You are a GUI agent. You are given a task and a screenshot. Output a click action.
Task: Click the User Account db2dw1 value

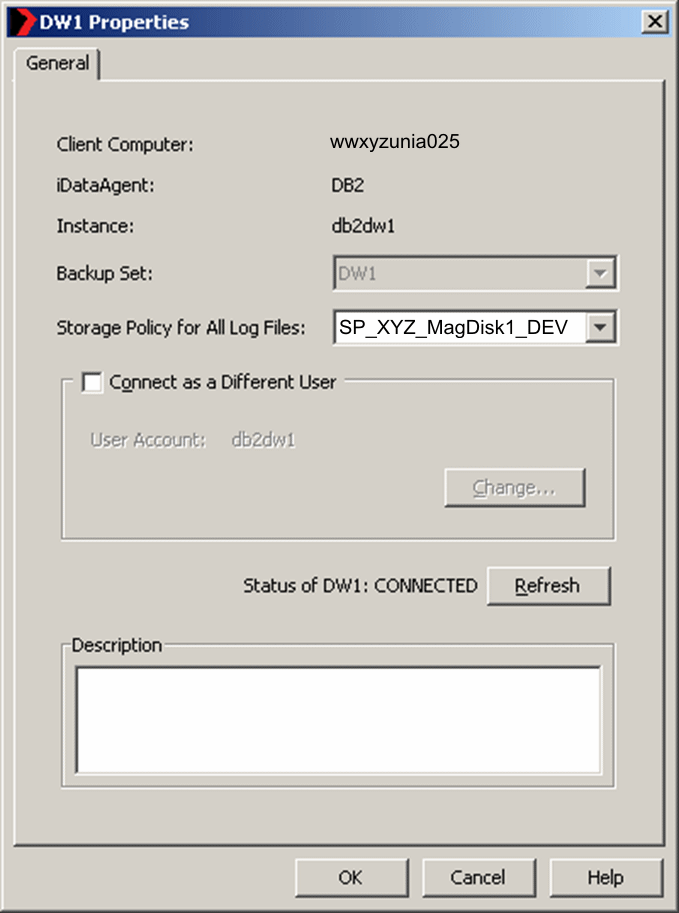pos(263,440)
